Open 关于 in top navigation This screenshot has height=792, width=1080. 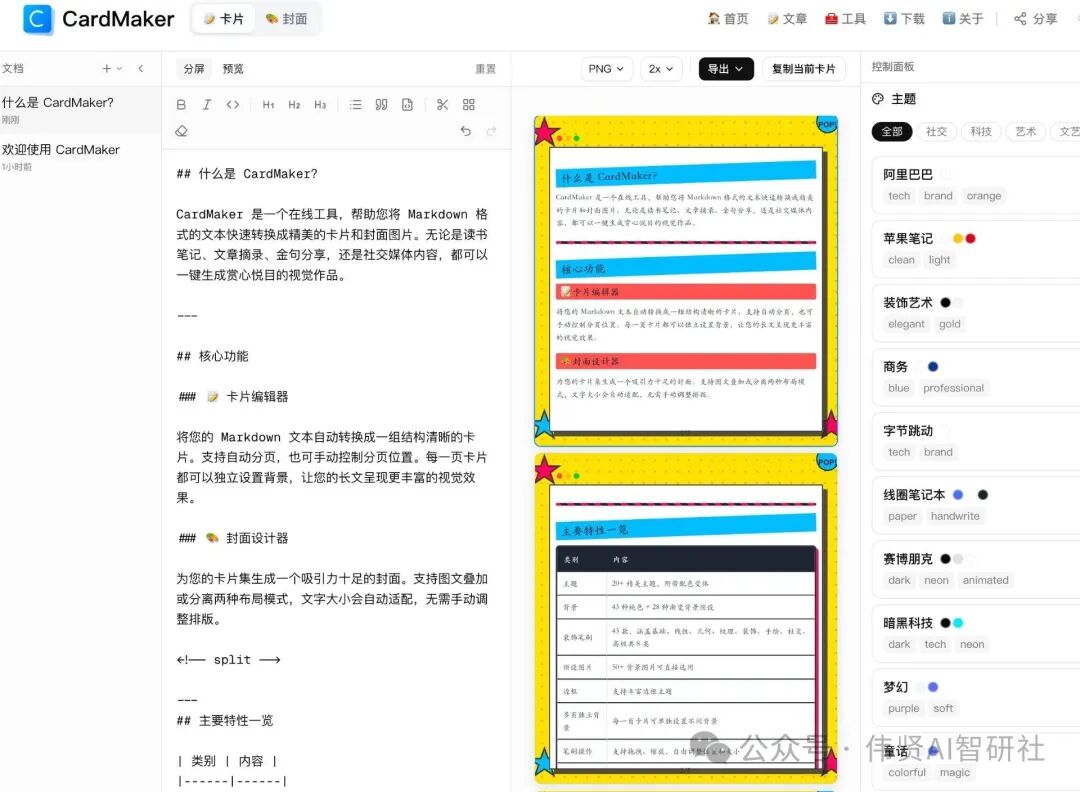963,19
